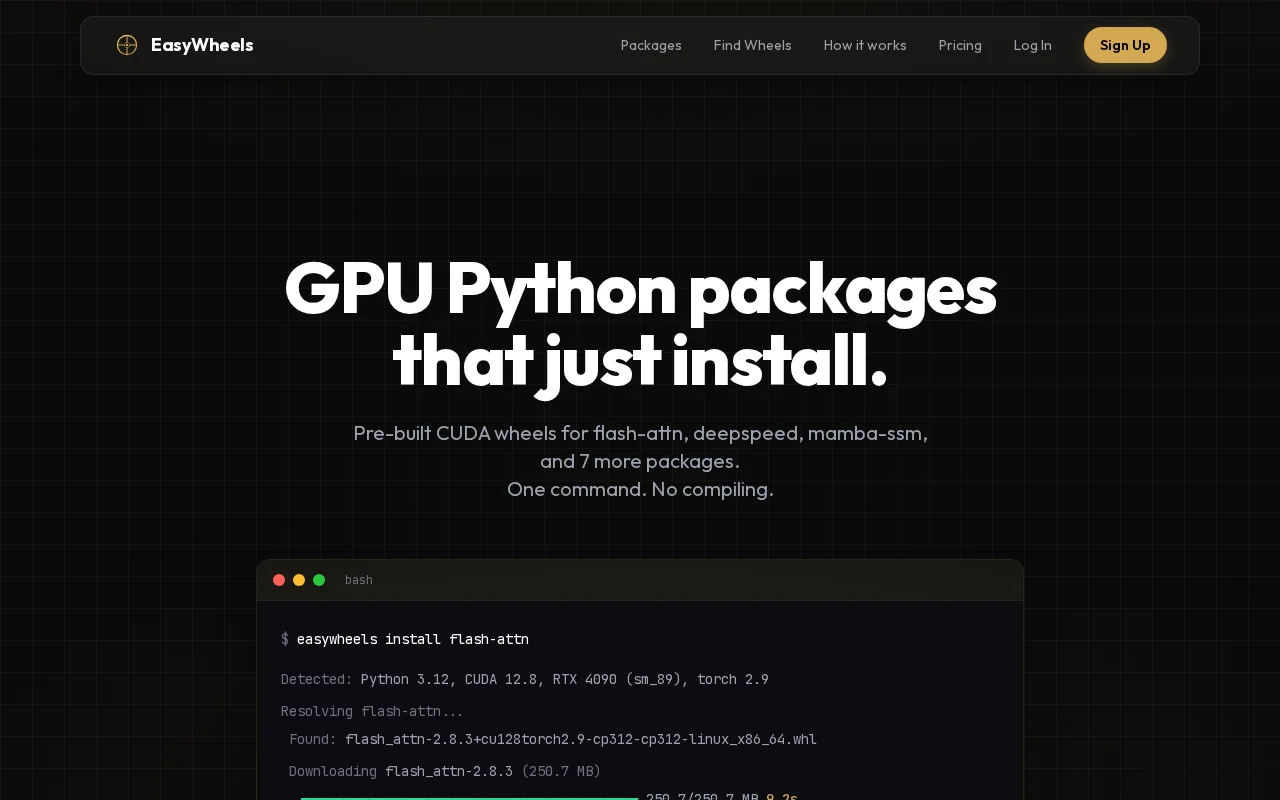Click the 'Downloading flash_attn-2.8.3' line
Screen dimensions: 1280x800
click(x=445, y=771)
